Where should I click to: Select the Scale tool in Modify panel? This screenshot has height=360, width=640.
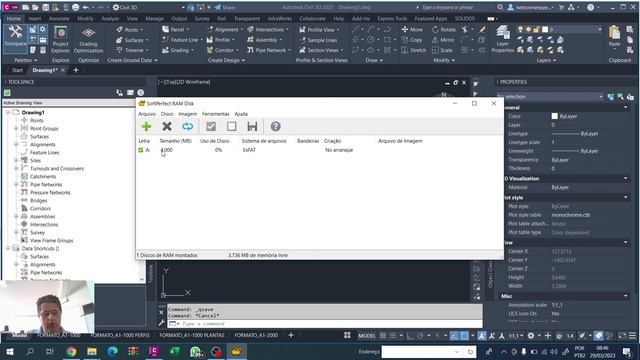click(x=442, y=50)
